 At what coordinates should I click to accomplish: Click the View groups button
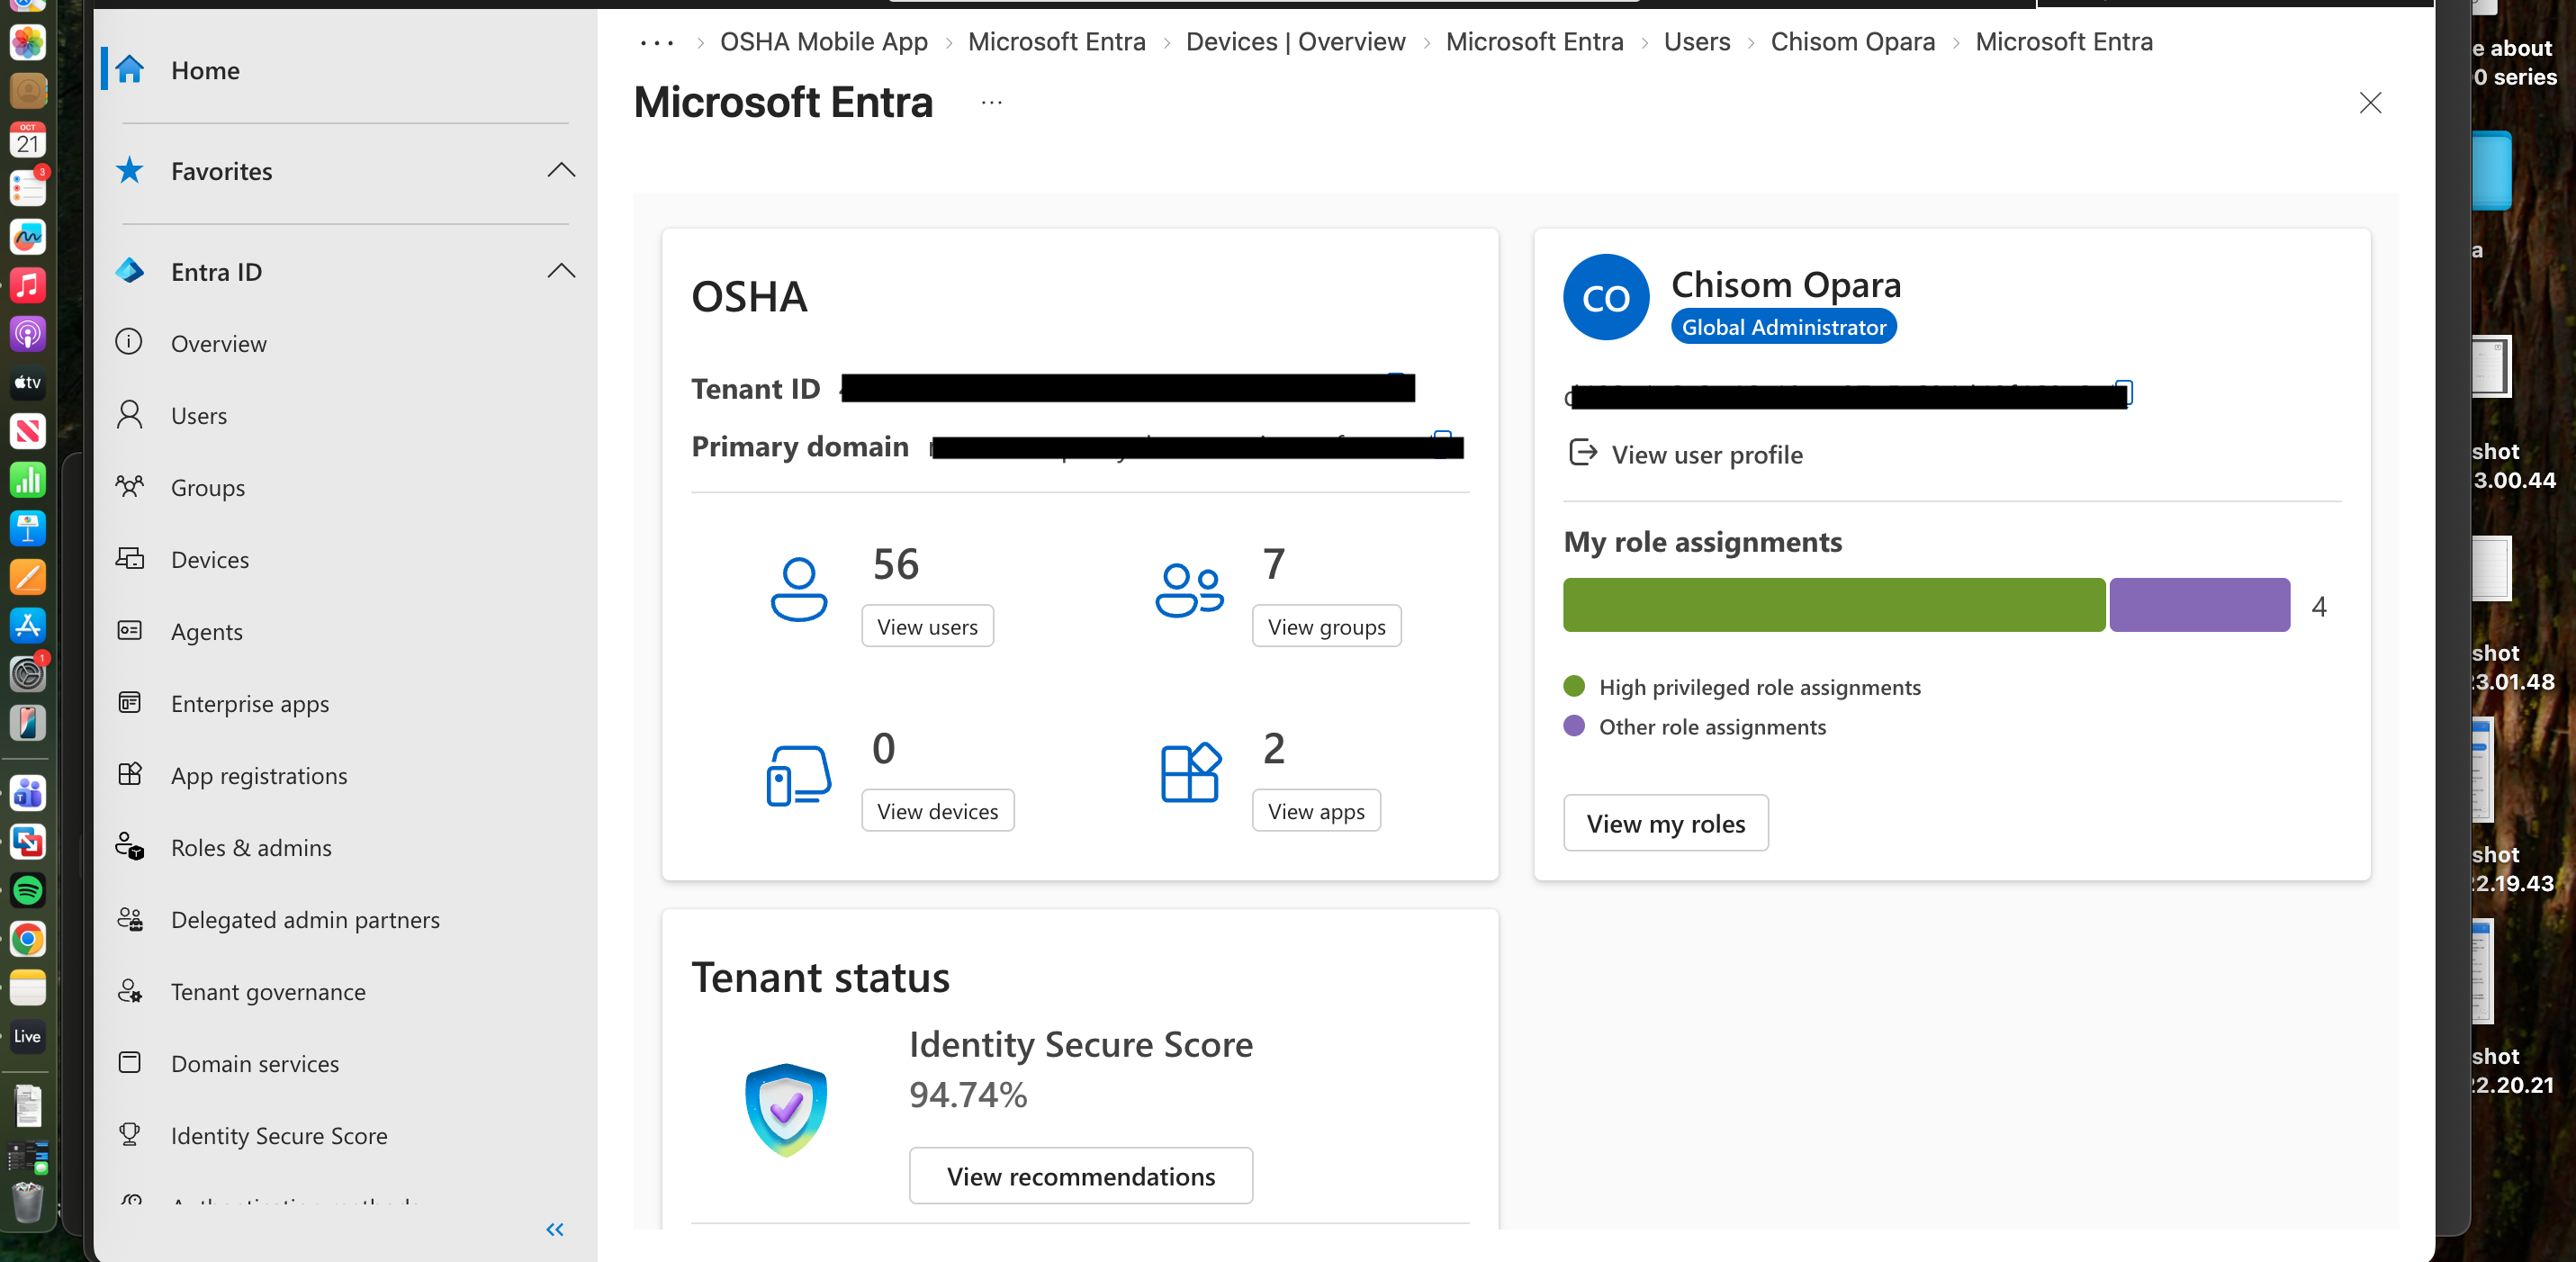[x=1326, y=626]
